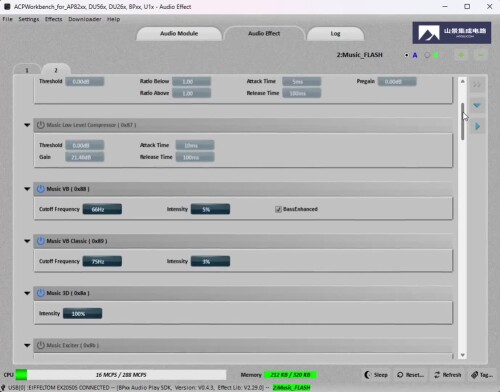Click the application icon in title bar
Image resolution: width=500 pixels, height=392 pixels.
[x=7, y=6]
